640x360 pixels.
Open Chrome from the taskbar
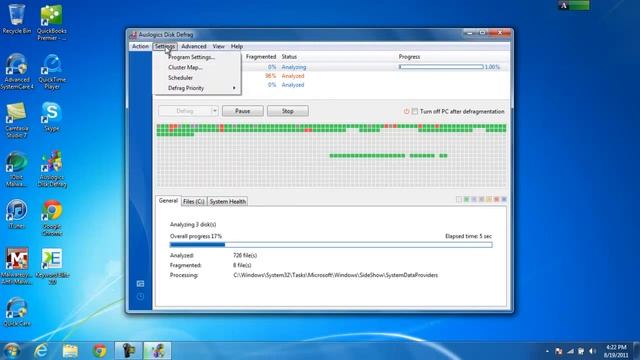click(100, 351)
